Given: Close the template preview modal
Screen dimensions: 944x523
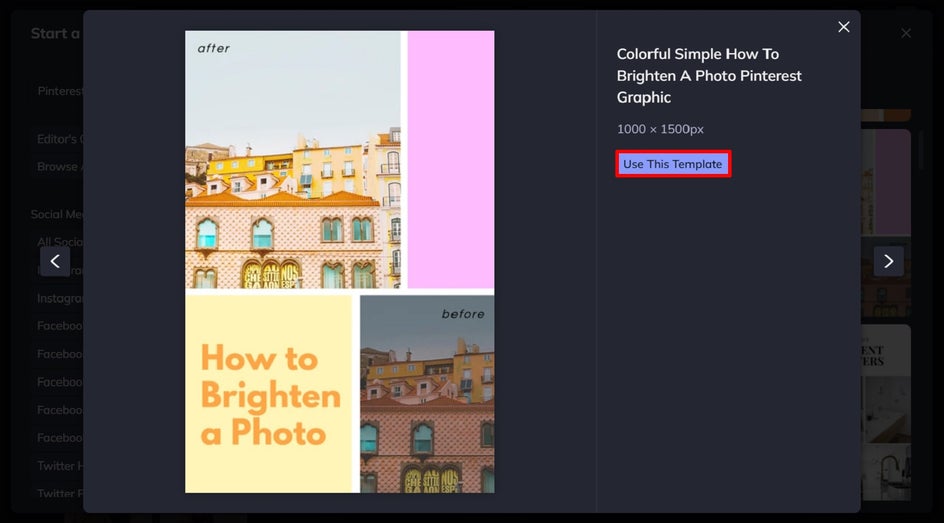Looking at the screenshot, I should pyautogui.click(x=844, y=27).
